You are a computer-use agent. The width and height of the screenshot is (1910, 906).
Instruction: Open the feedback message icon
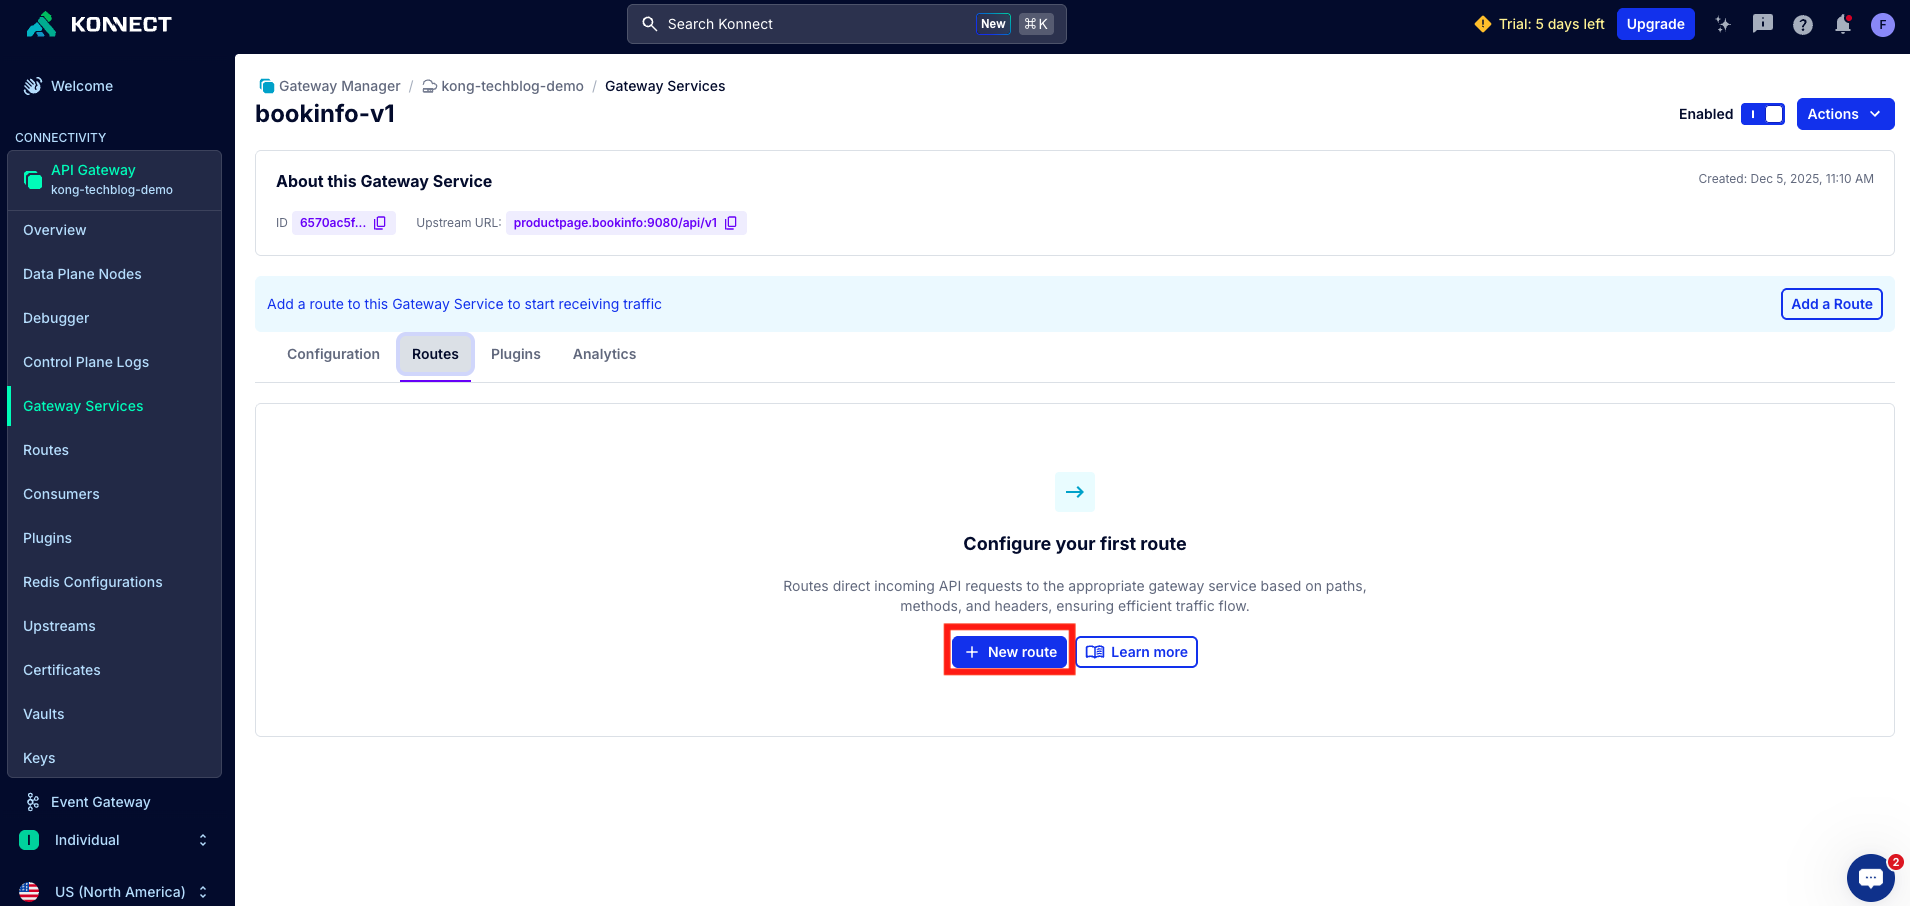1762,24
